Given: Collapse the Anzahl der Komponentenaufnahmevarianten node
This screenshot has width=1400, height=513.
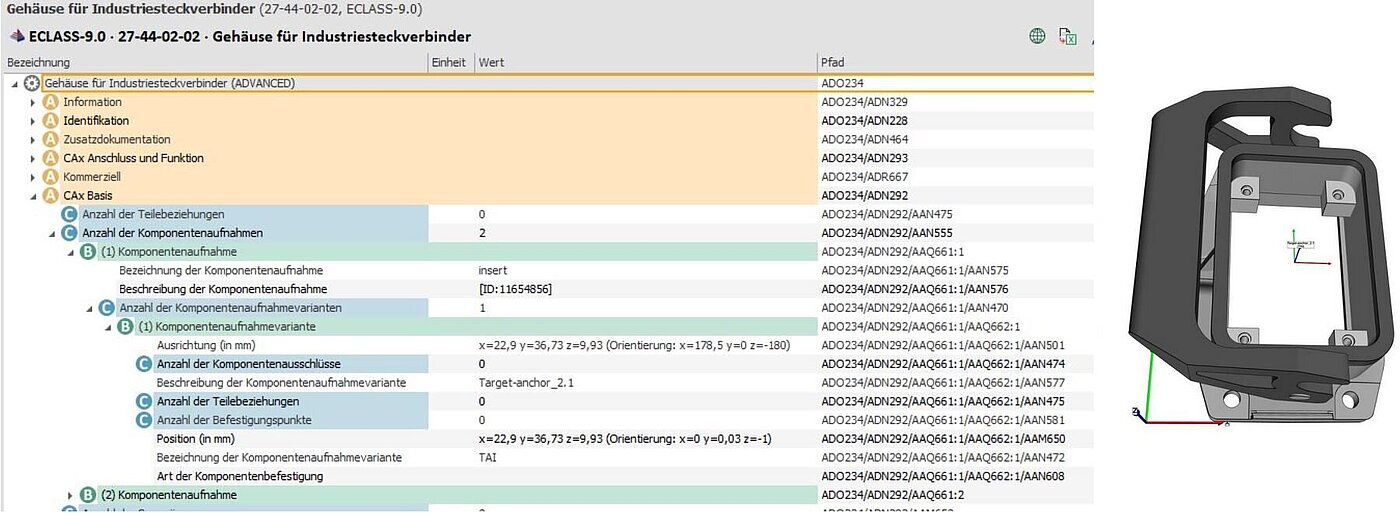Looking at the screenshot, I should 89,308.
